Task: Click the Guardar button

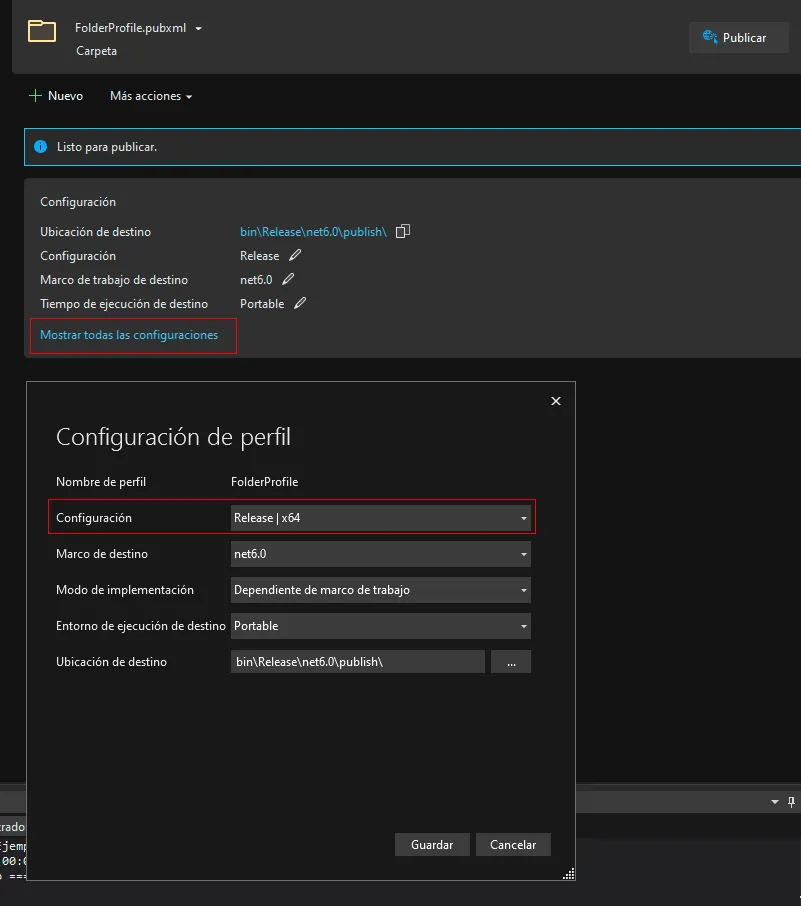Action: tap(432, 844)
